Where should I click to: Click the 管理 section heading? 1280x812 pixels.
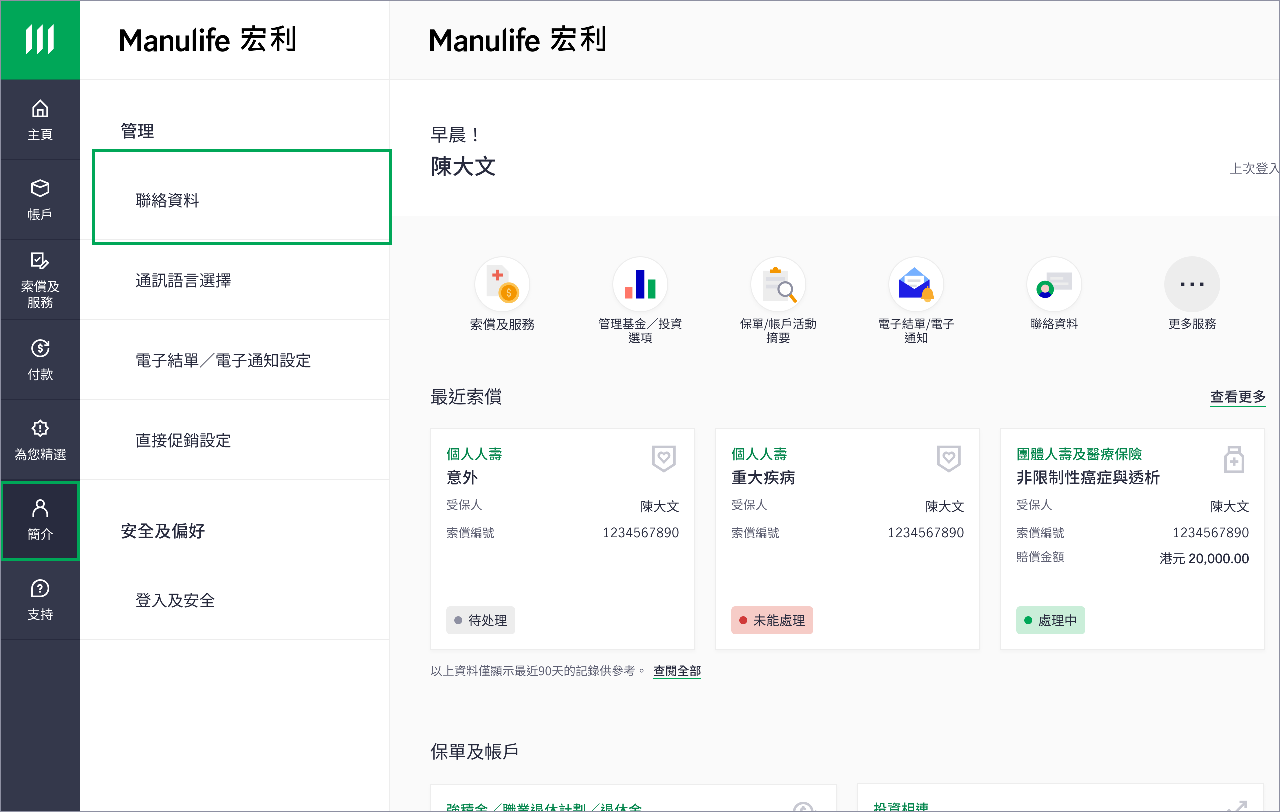click(x=137, y=131)
